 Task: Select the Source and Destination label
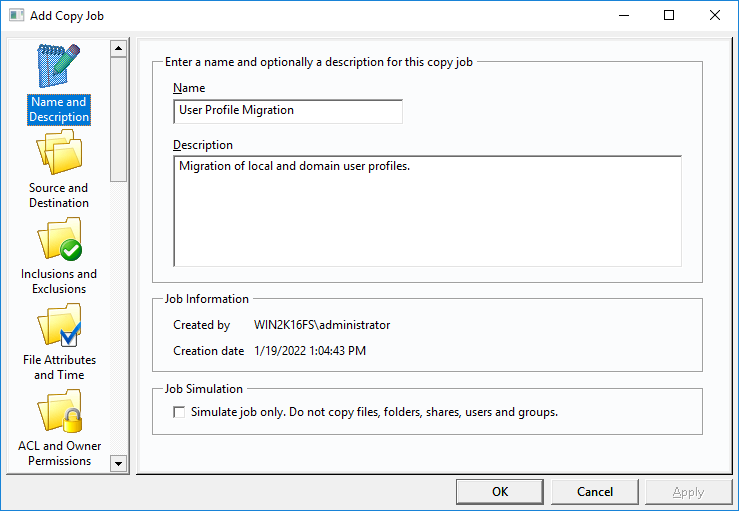[x=59, y=195]
